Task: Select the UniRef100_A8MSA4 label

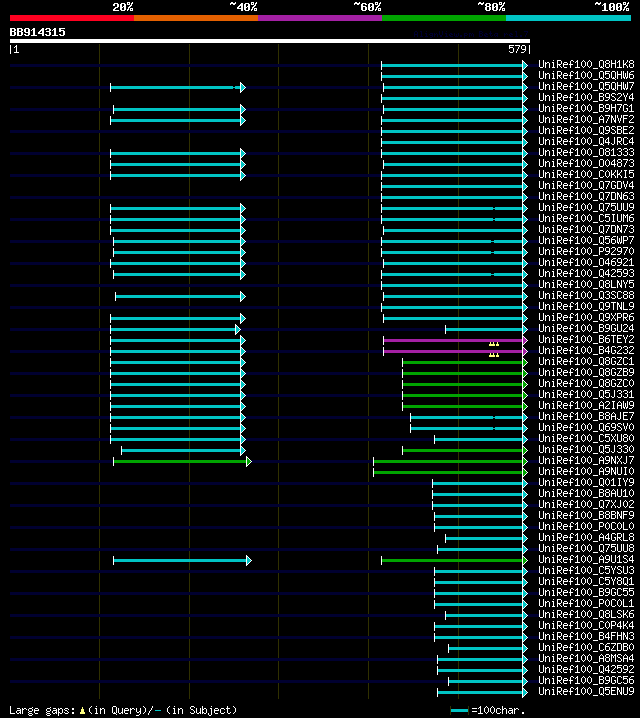Action: coord(586,658)
